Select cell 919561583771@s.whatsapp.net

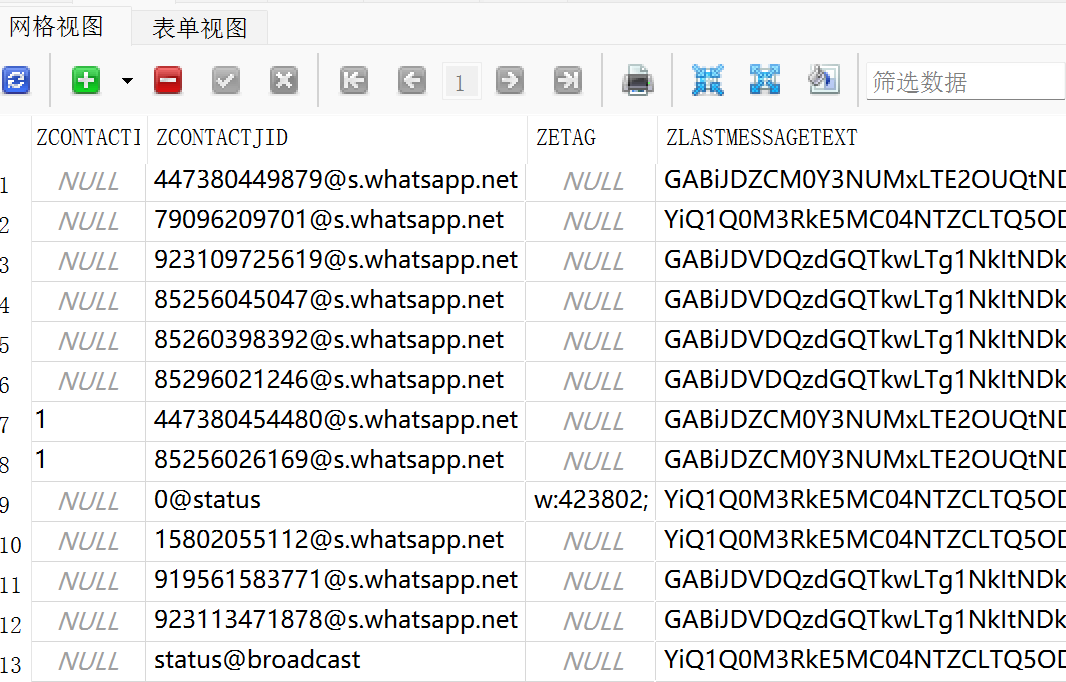tap(335, 581)
